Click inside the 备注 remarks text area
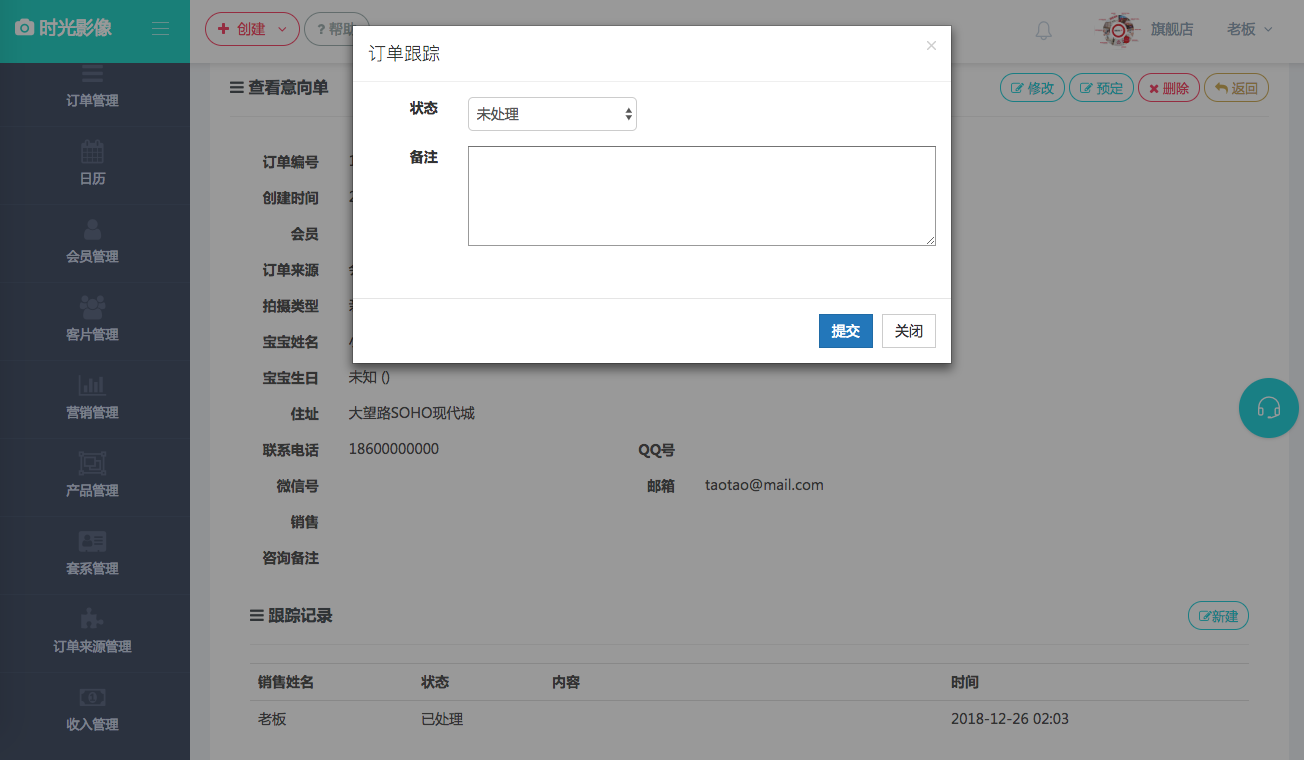This screenshot has width=1304, height=760. click(x=701, y=196)
